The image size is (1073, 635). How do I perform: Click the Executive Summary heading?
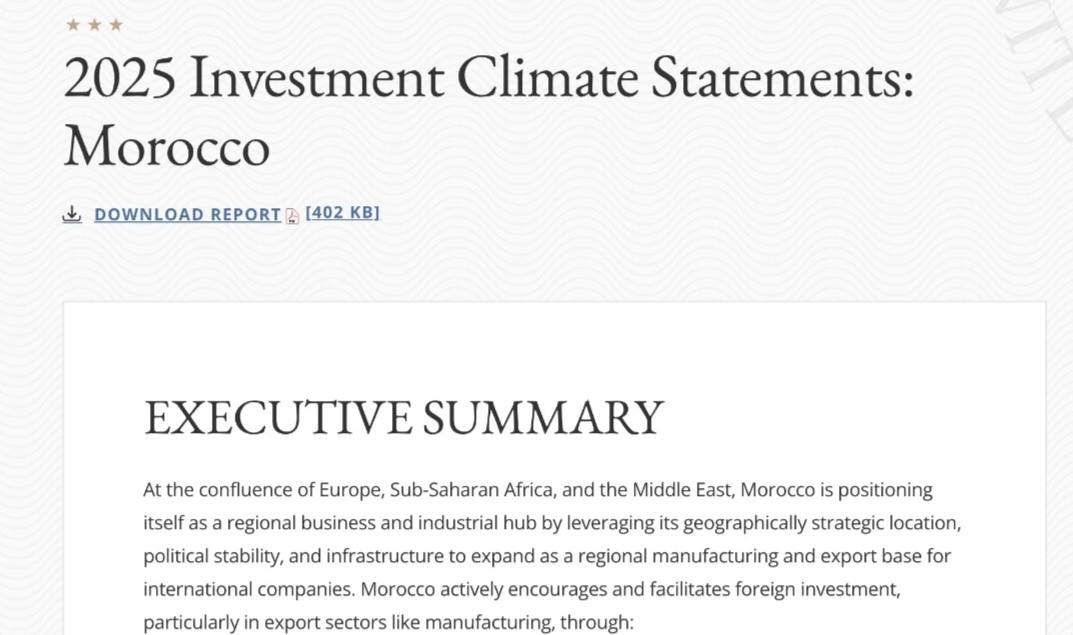click(x=404, y=417)
